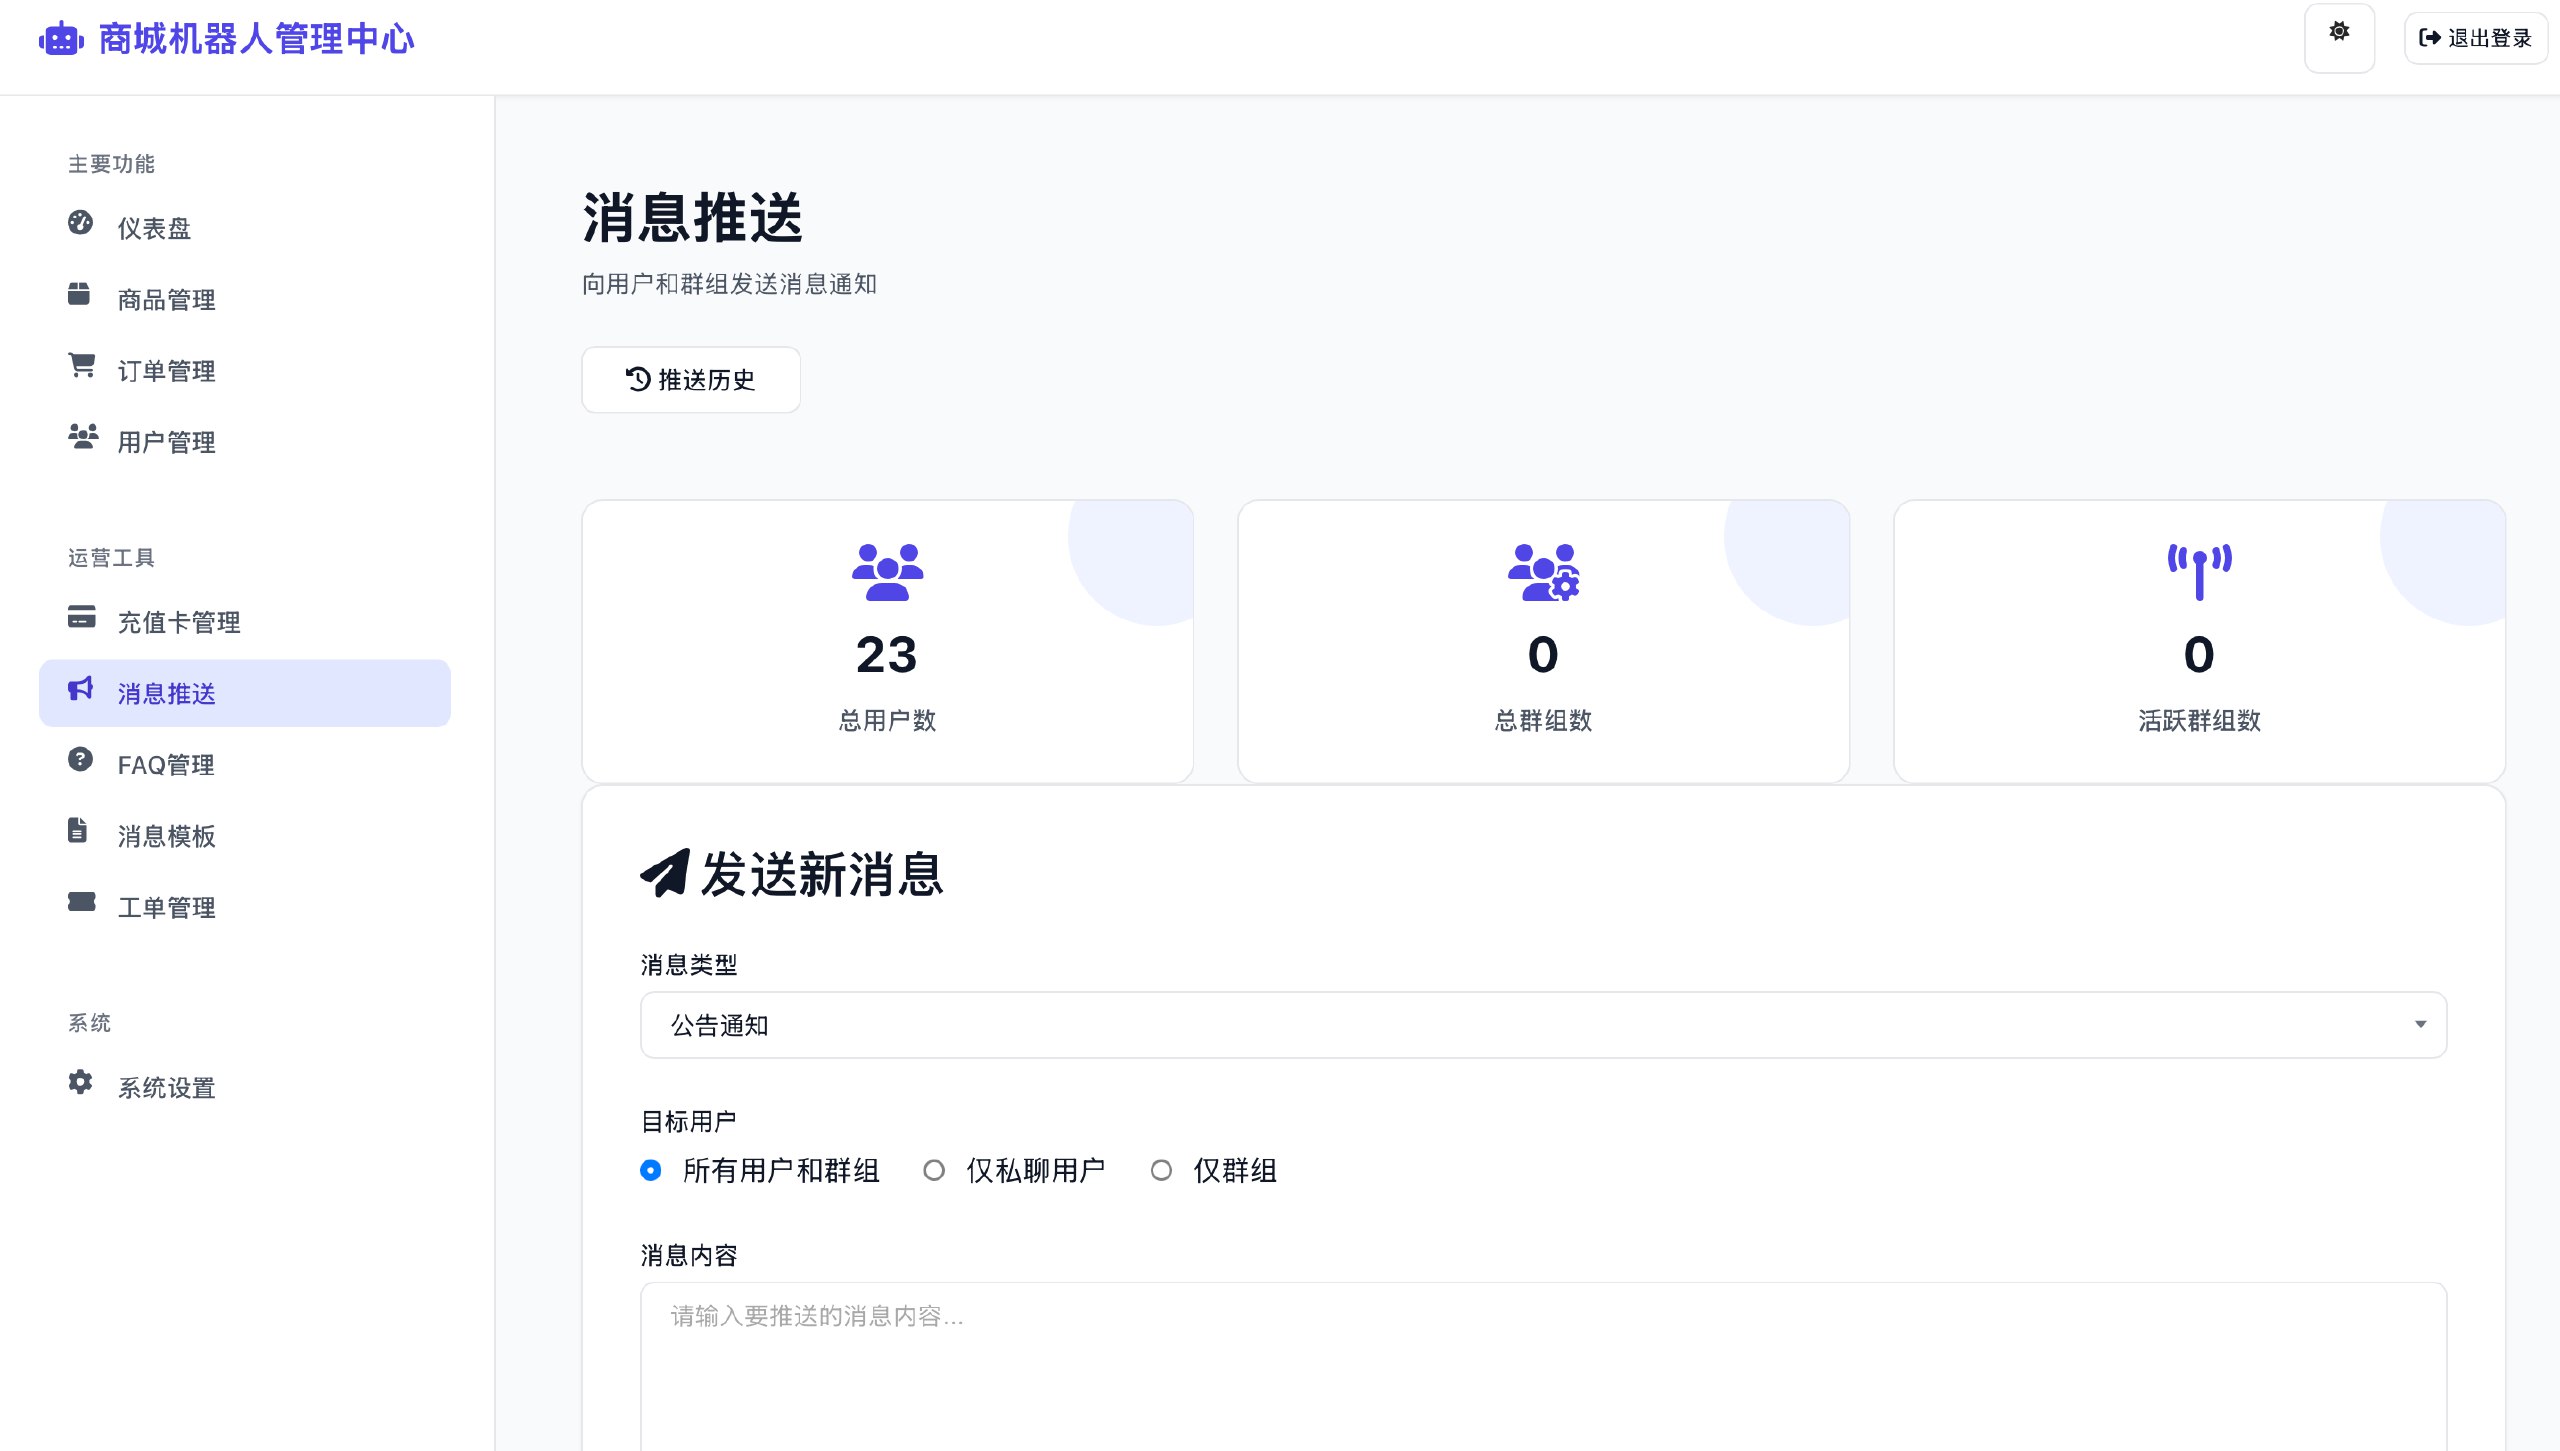Open 消息模板 document icon

81,835
